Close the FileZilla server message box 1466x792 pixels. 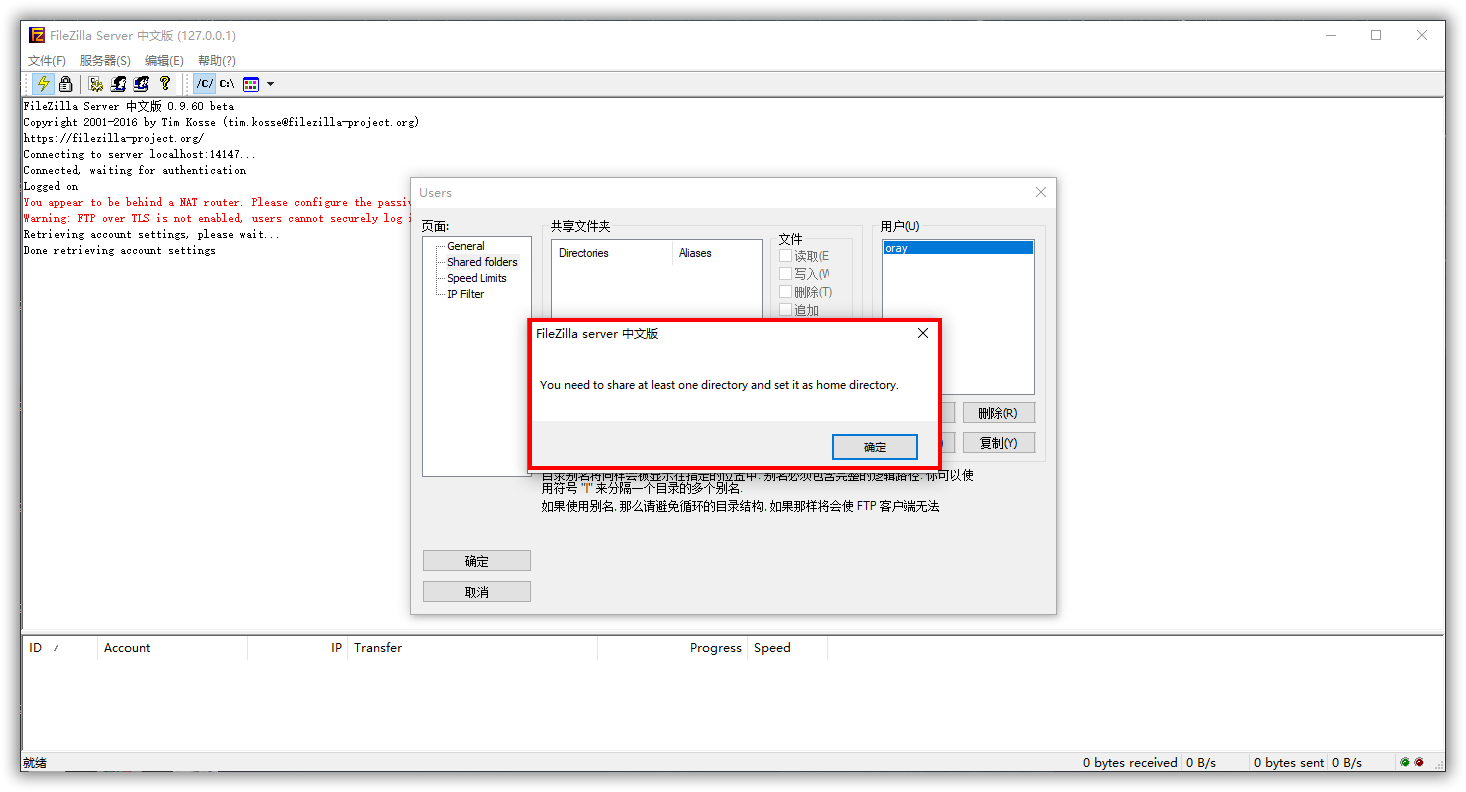click(923, 333)
